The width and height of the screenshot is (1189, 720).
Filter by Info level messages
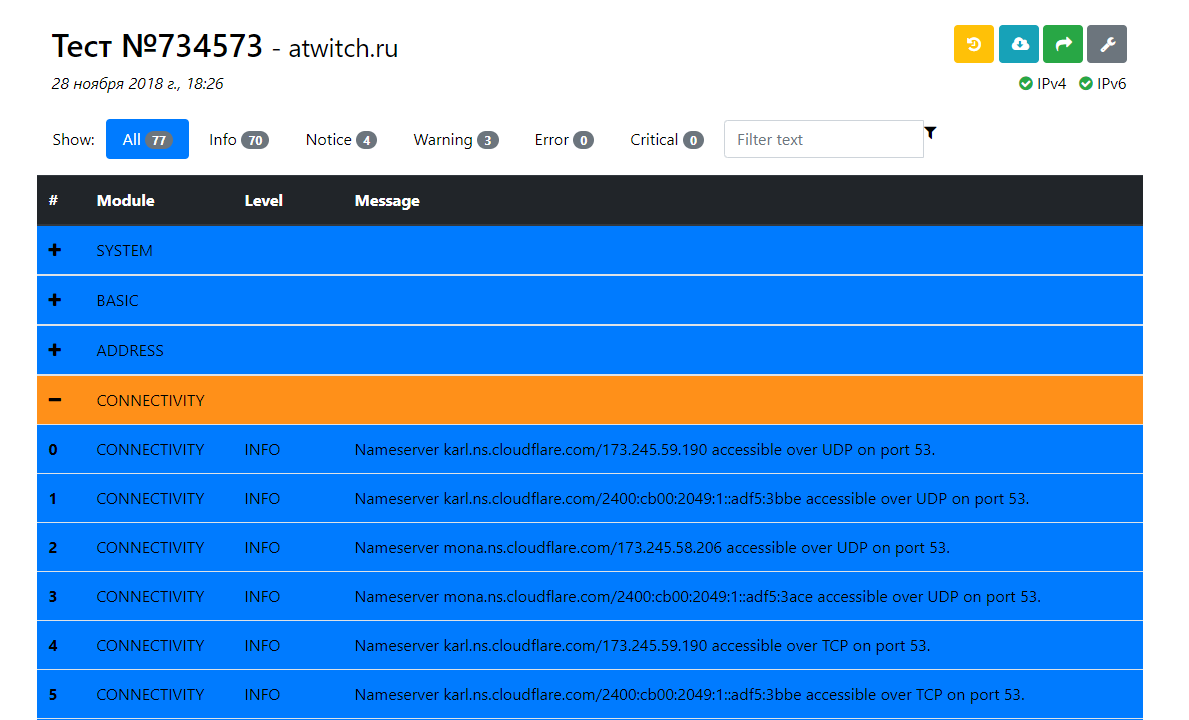[x=238, y=140]
